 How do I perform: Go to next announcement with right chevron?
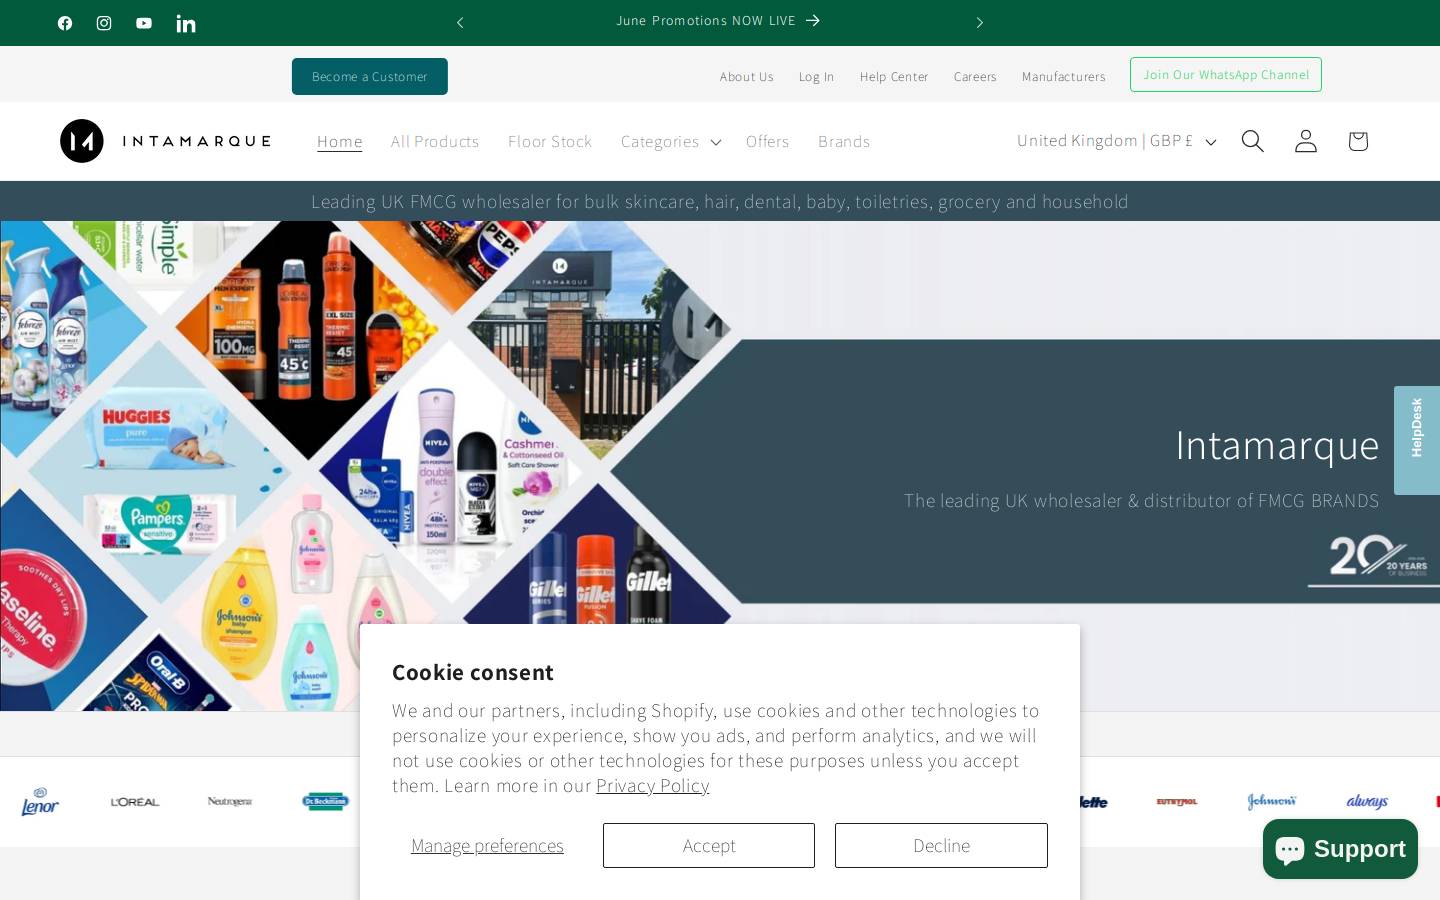[x=980, y=22]
